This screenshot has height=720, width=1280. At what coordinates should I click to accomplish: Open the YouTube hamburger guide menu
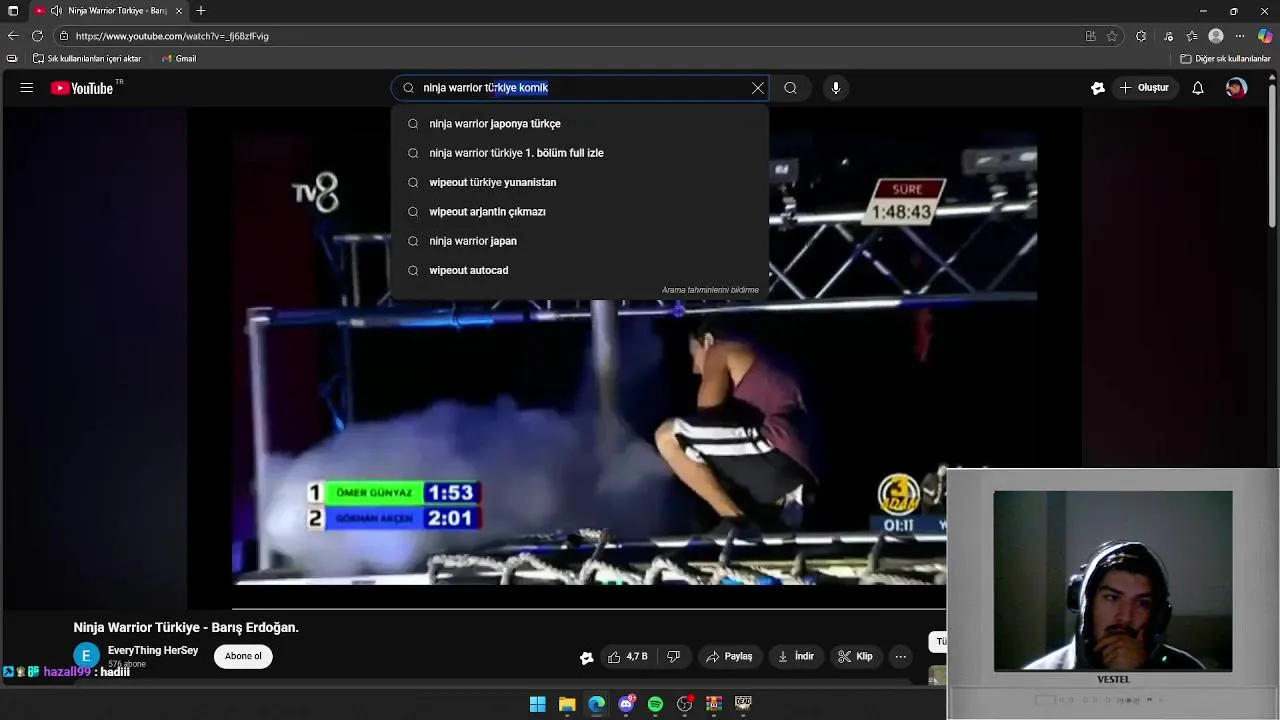click(x=27, y=88)
